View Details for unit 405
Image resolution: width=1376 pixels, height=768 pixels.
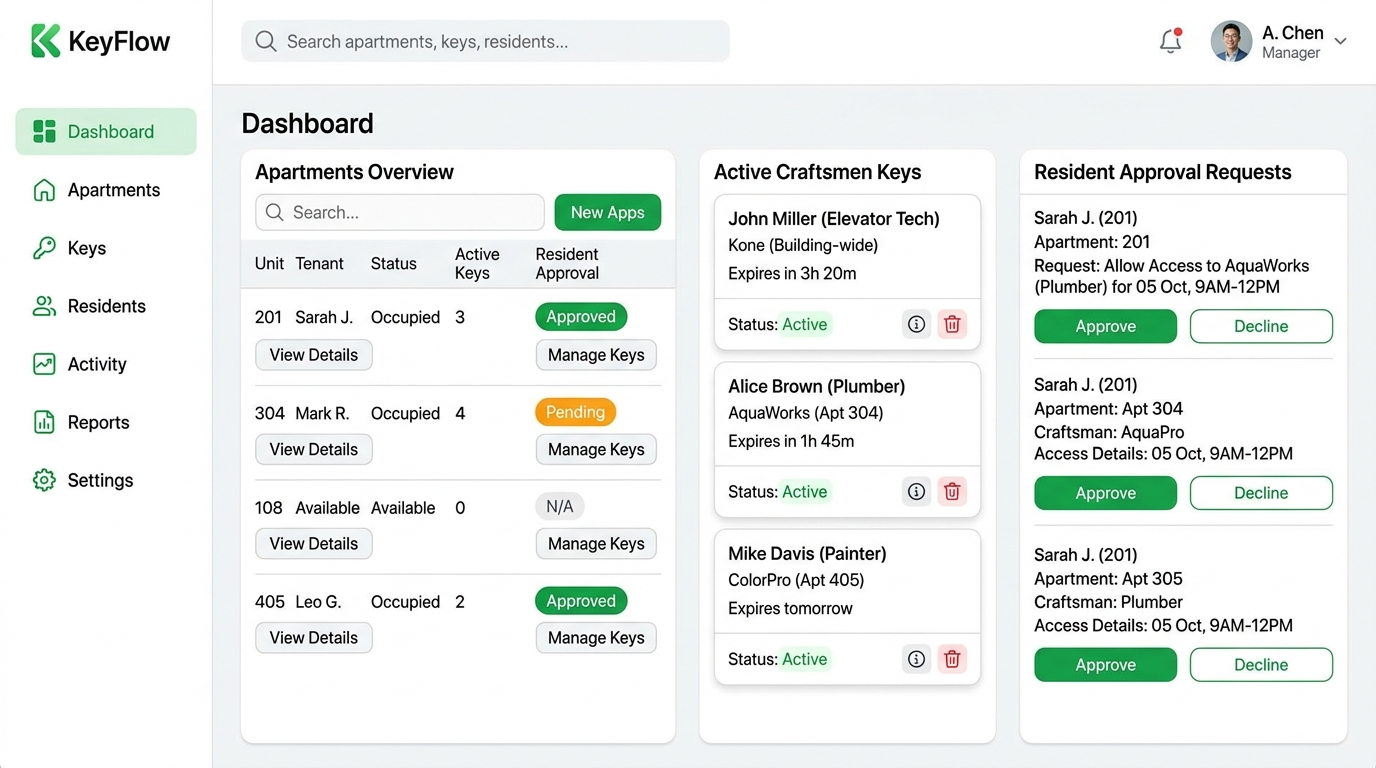[314, 638]
